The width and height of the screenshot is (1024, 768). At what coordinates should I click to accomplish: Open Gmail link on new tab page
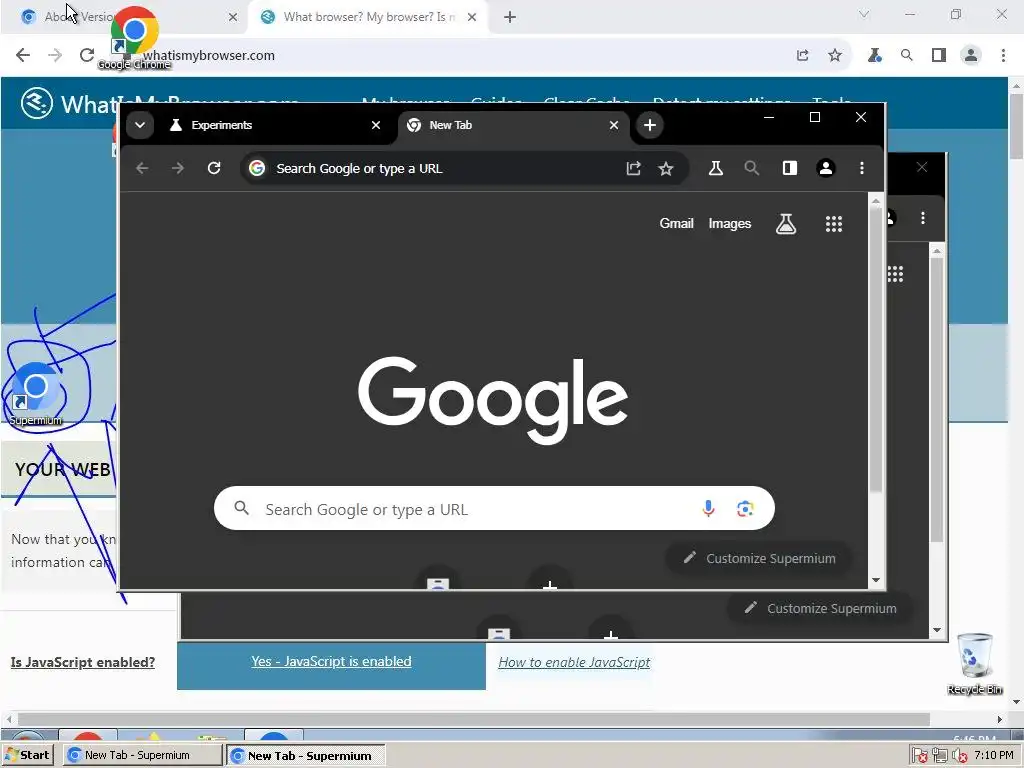(676, 223)
